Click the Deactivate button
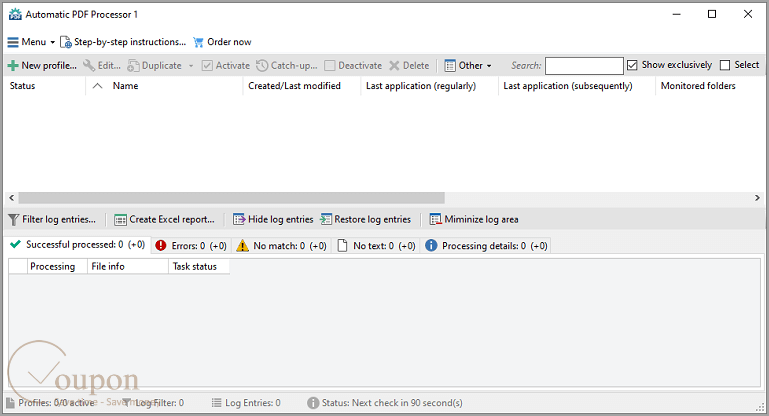The image size is (769, 416). [x=353, y=65]
